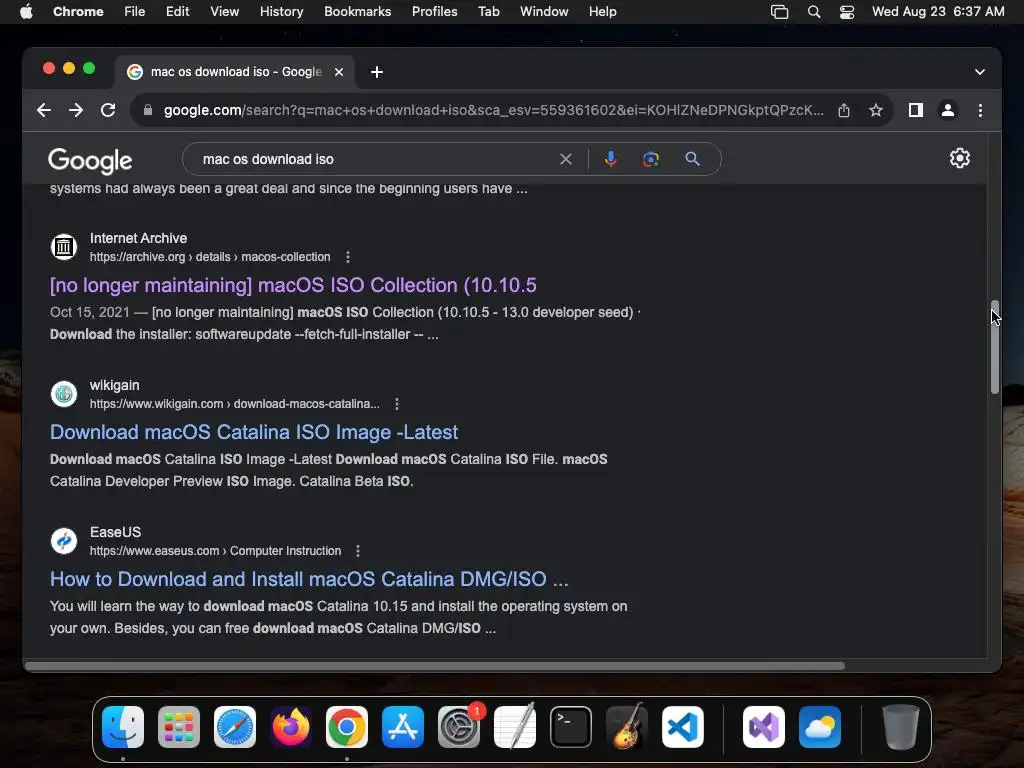Click the wikigain.com result URL
This screenshot has height=768, width=1024.
click(234, 404)
